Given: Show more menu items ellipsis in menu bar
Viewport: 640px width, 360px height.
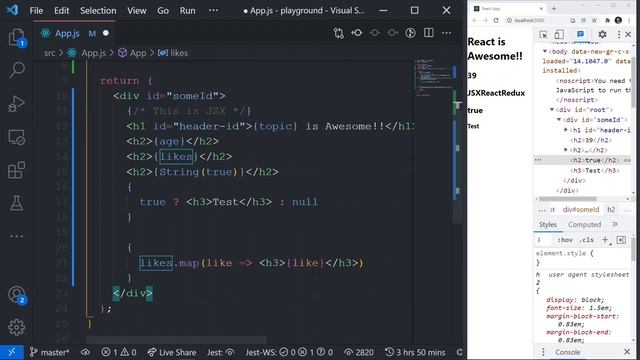Looking at the screenshot, I should coord(213,11).
